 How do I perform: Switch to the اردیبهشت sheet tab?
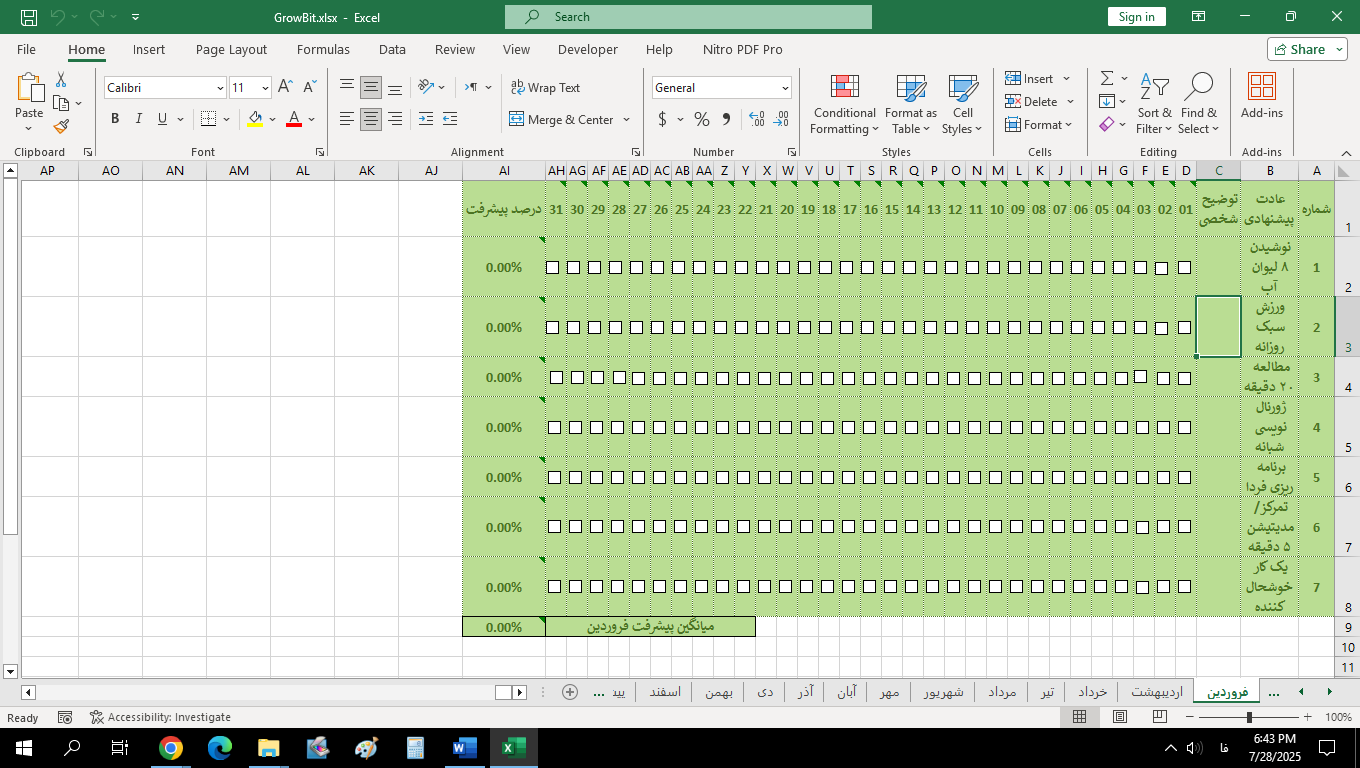[x=1157, y=692]
